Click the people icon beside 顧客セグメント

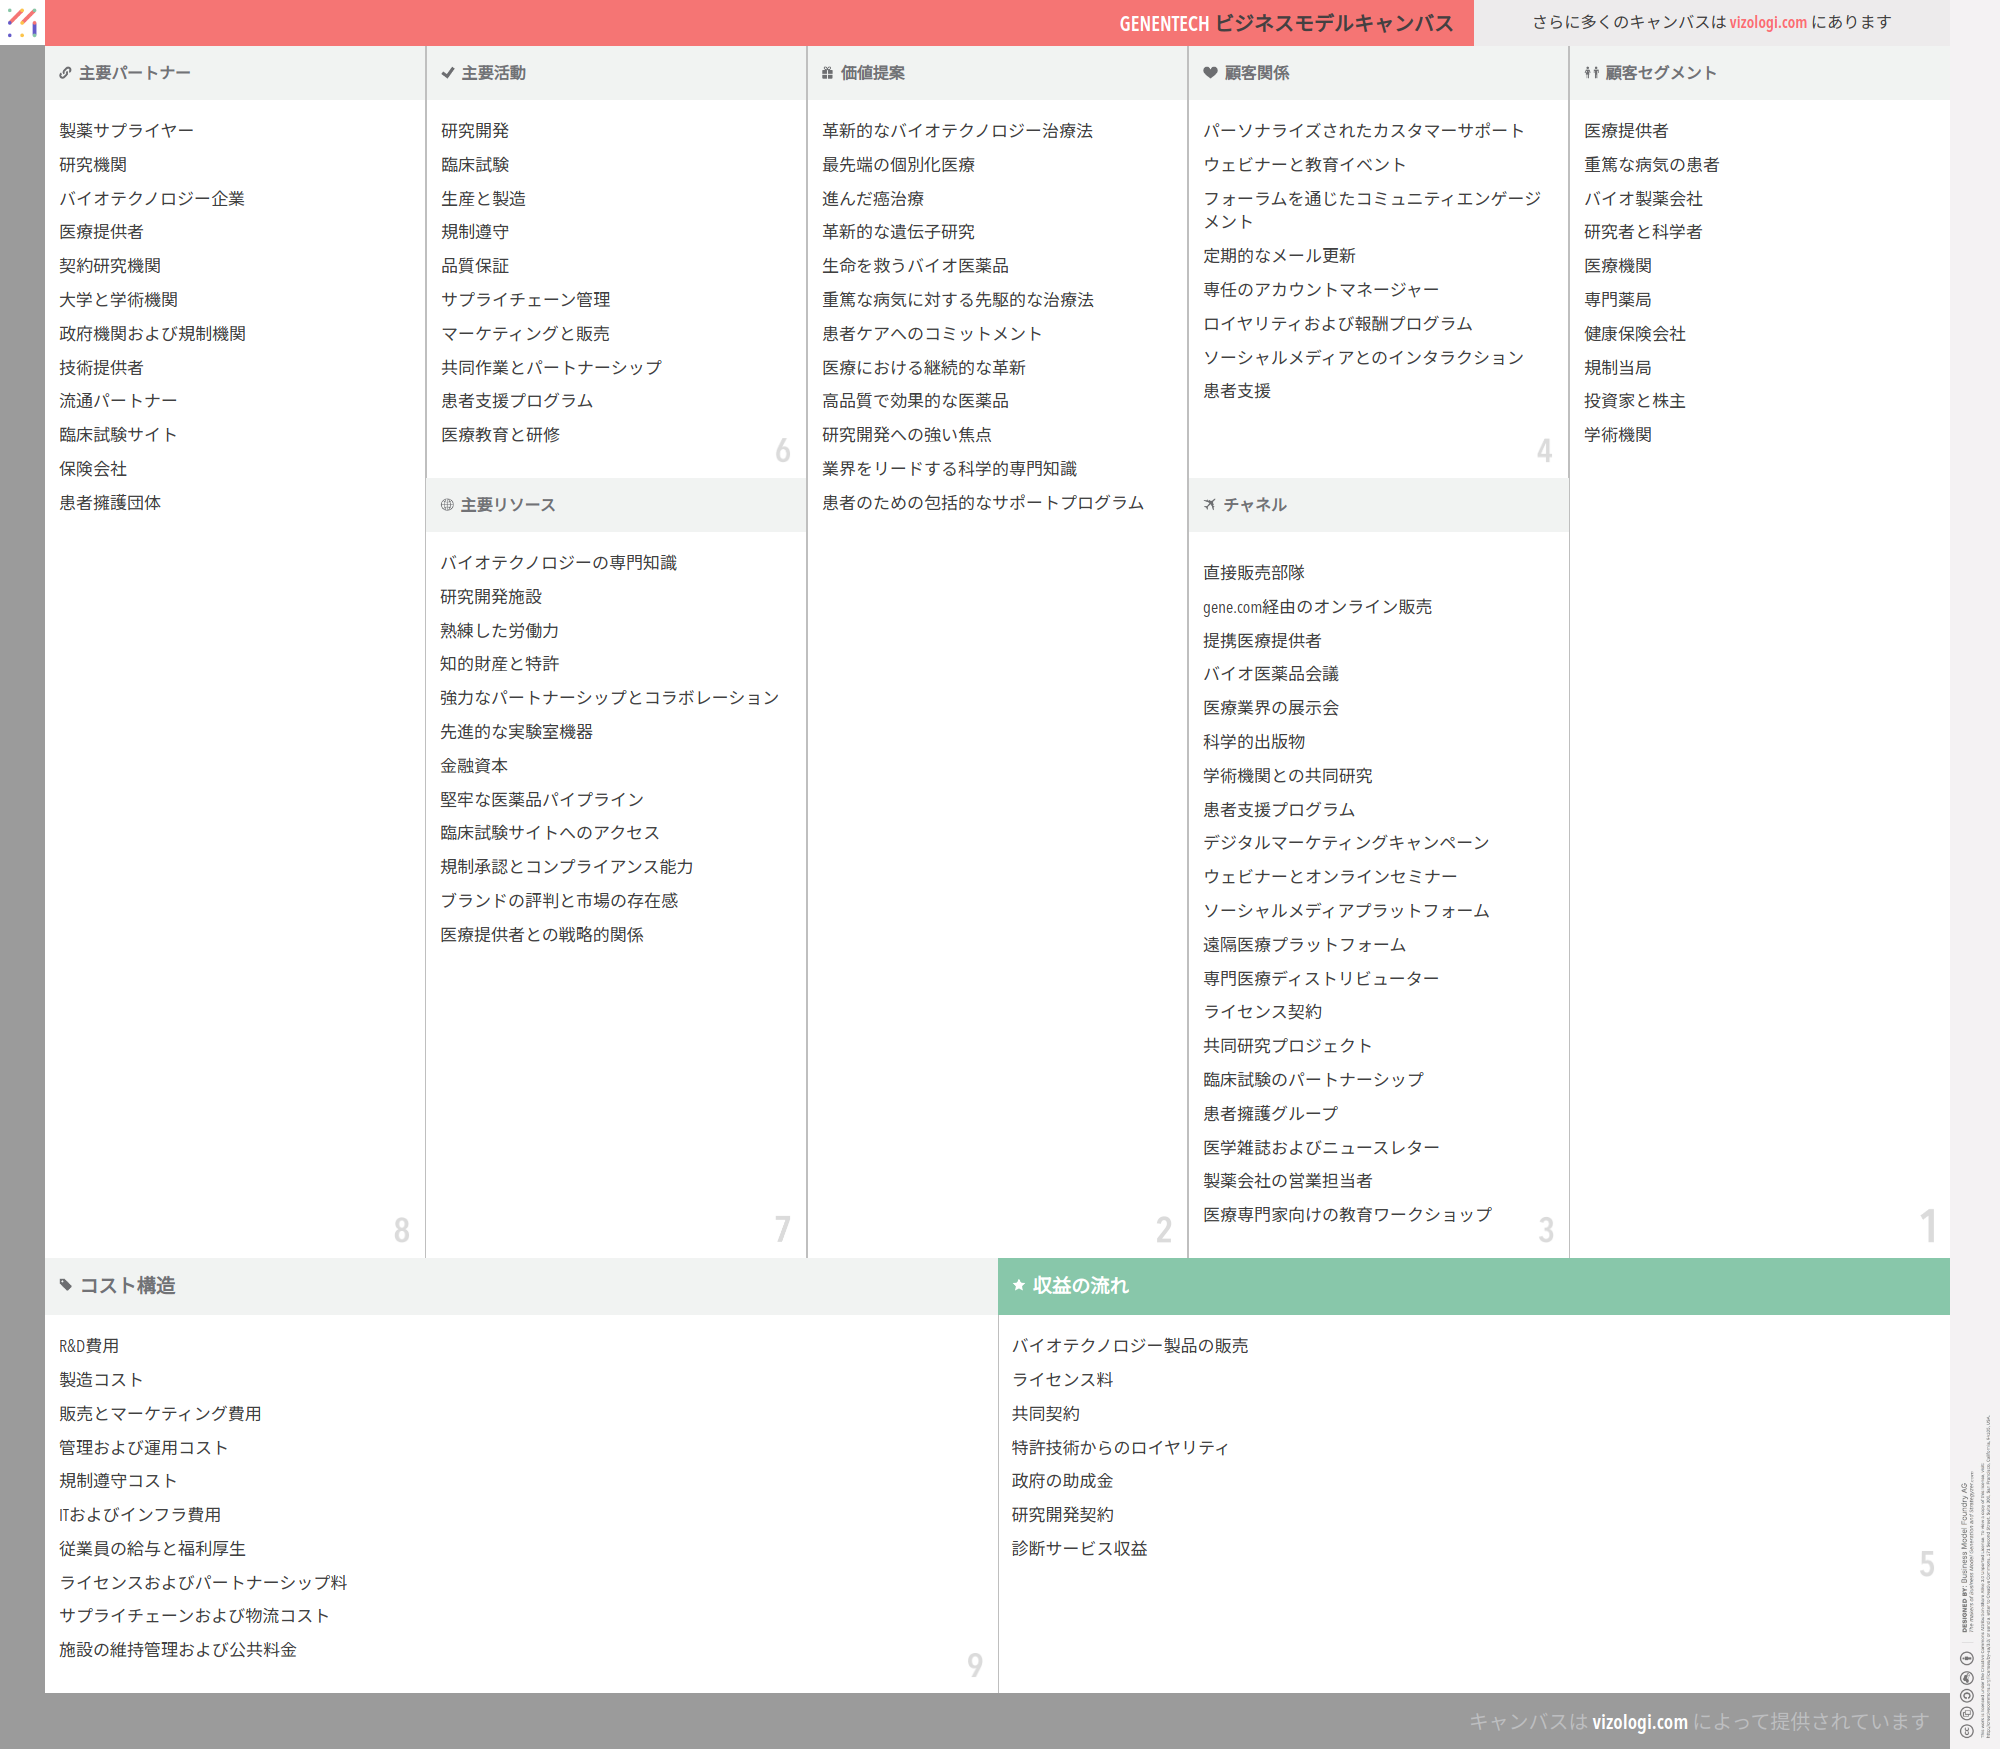coord(1591,73)
